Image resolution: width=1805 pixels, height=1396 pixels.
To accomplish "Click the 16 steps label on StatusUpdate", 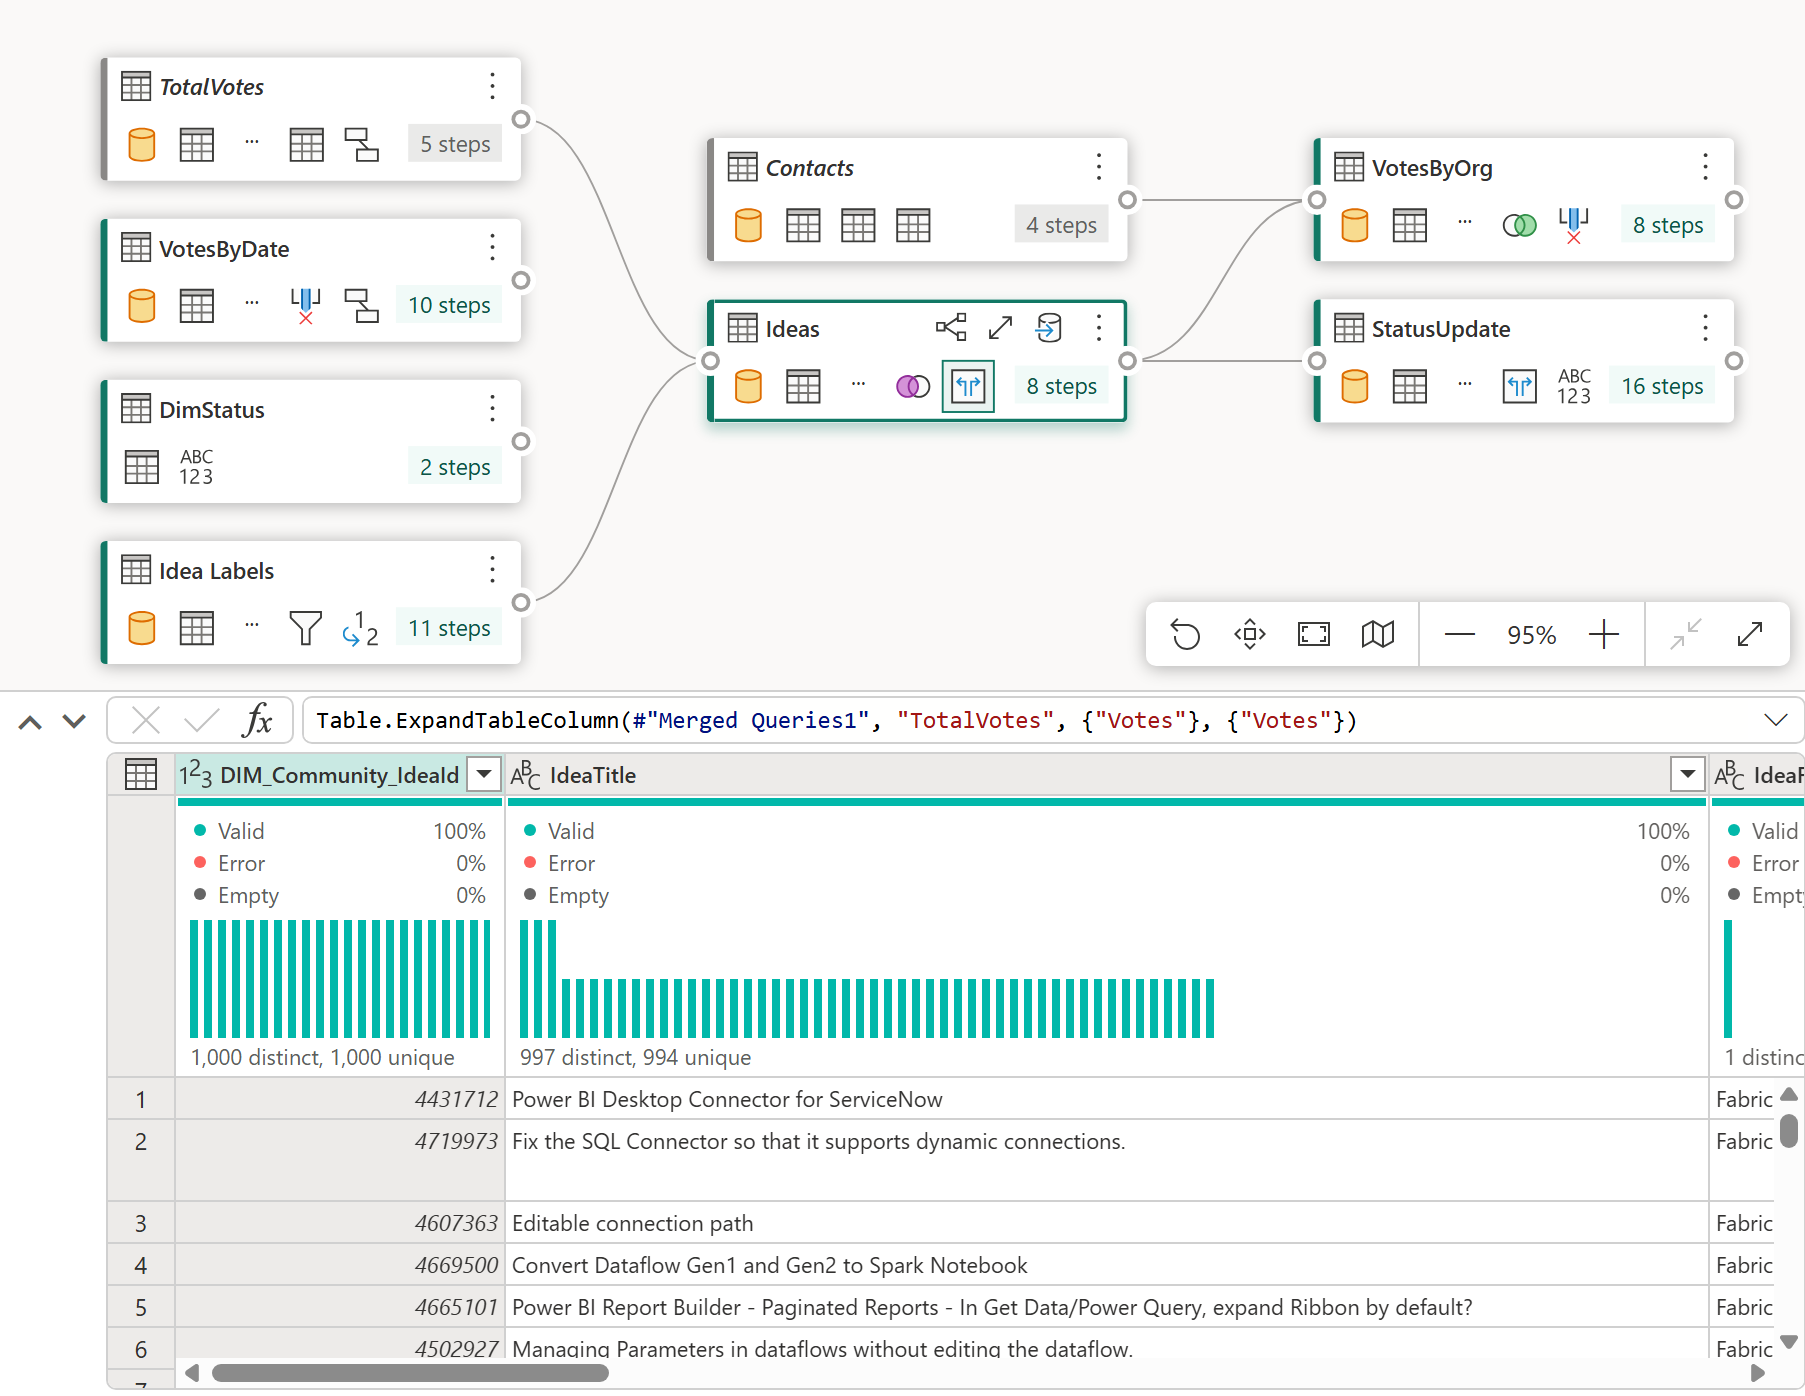I will tap(1662, 386).
